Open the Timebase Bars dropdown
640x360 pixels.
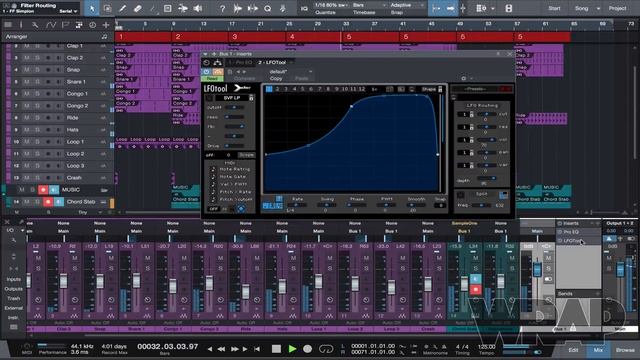(369, 5)
